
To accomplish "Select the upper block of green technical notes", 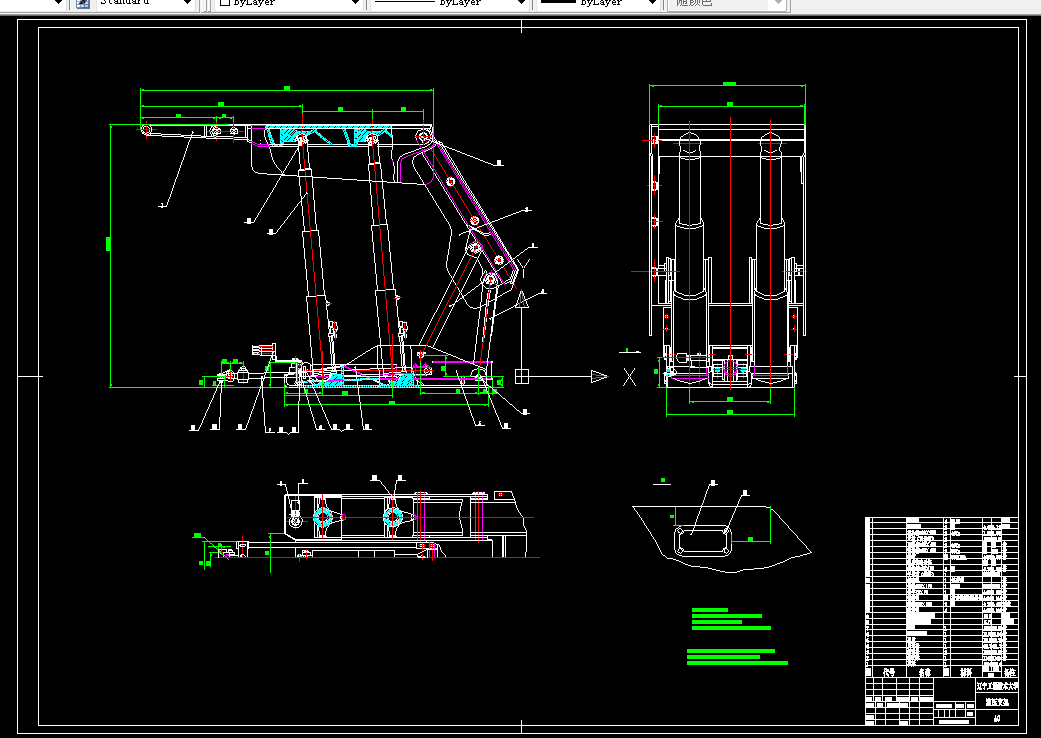I will 731,619.
